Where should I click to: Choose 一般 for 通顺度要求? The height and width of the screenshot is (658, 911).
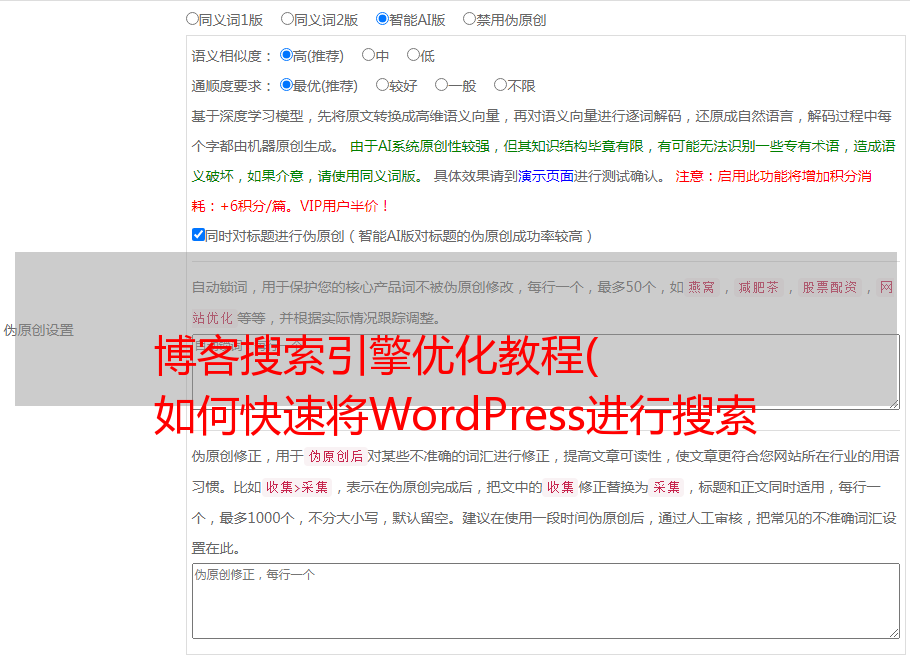[x=441, y=85]
